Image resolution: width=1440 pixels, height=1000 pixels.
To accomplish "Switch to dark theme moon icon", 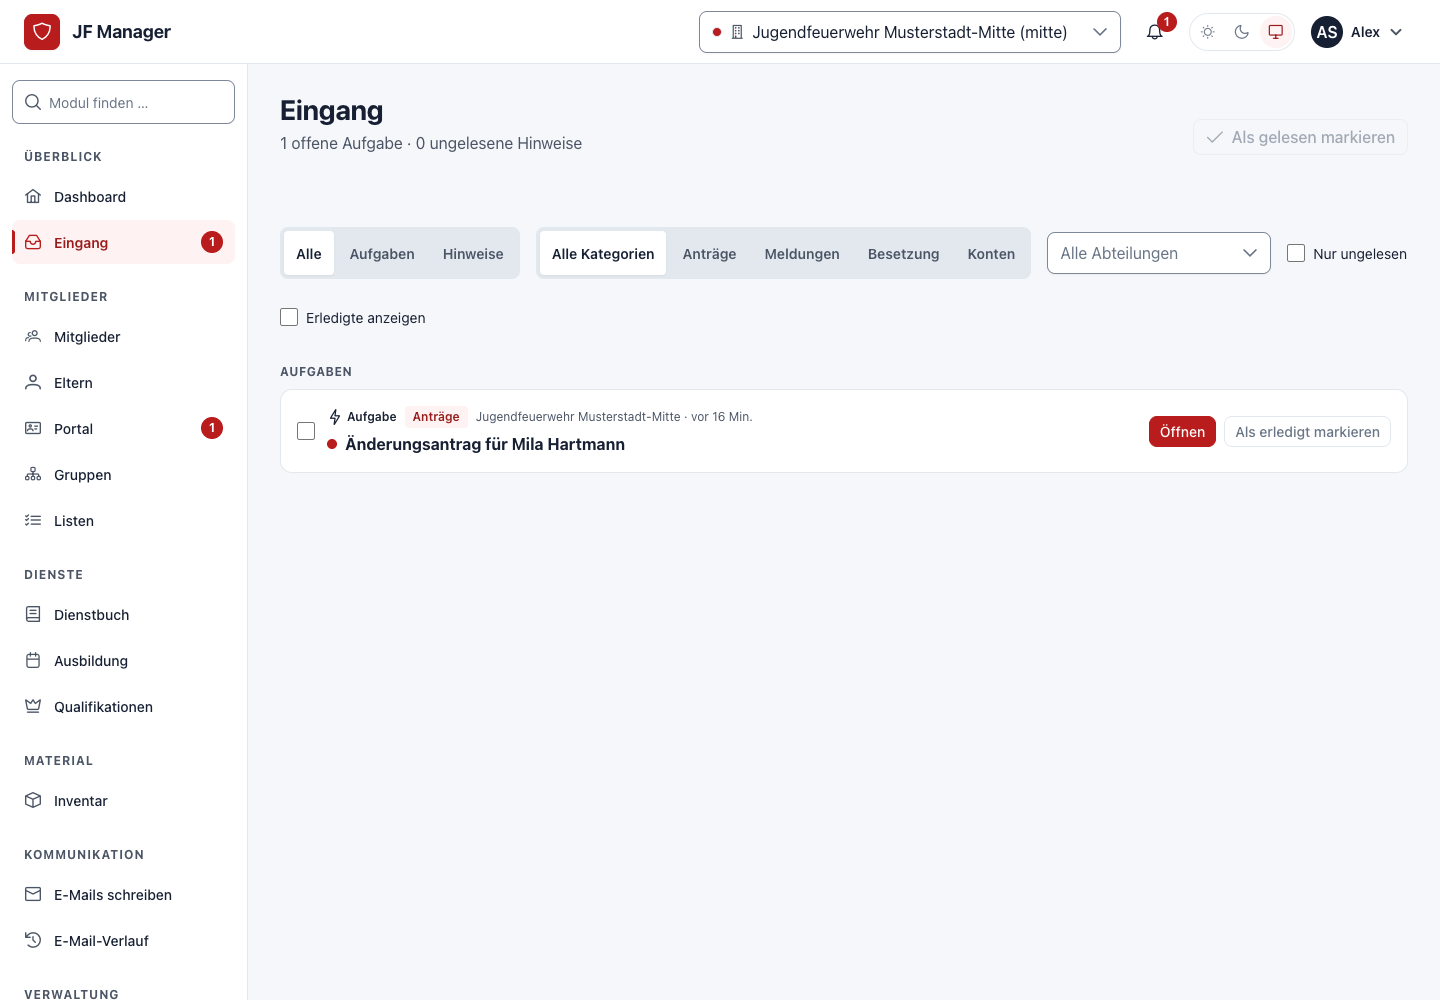I will pyautogui.click(x=1242, y=32).
